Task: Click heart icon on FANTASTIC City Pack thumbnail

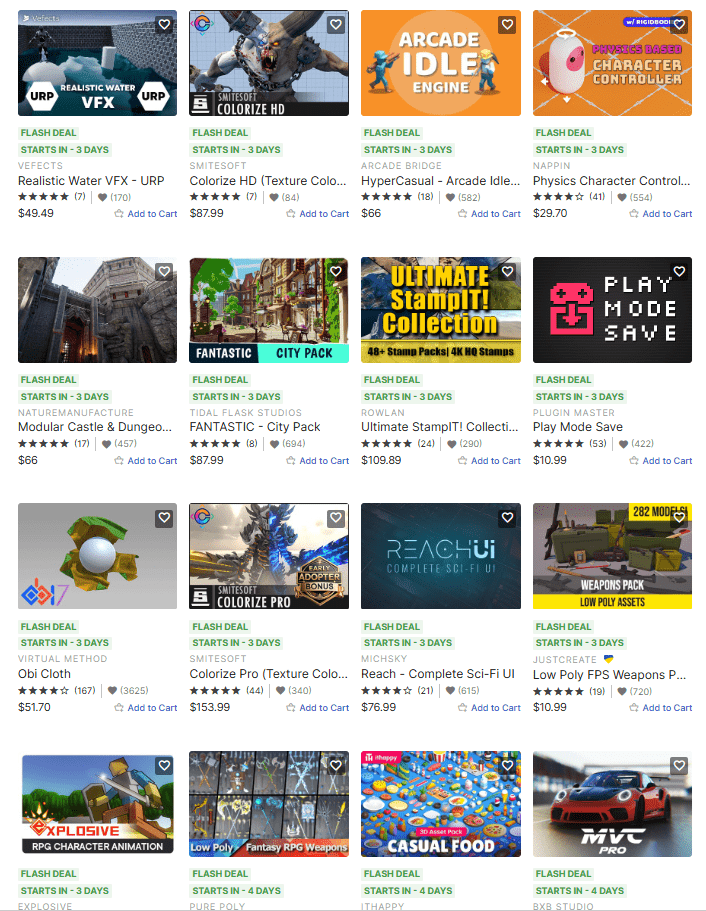Action: [336, 272]
